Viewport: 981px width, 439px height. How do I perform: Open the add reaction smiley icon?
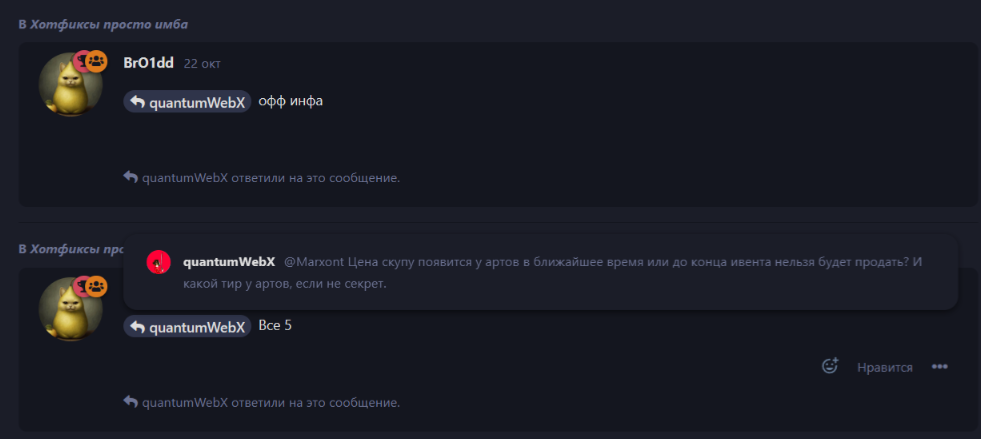click(829, 366)
